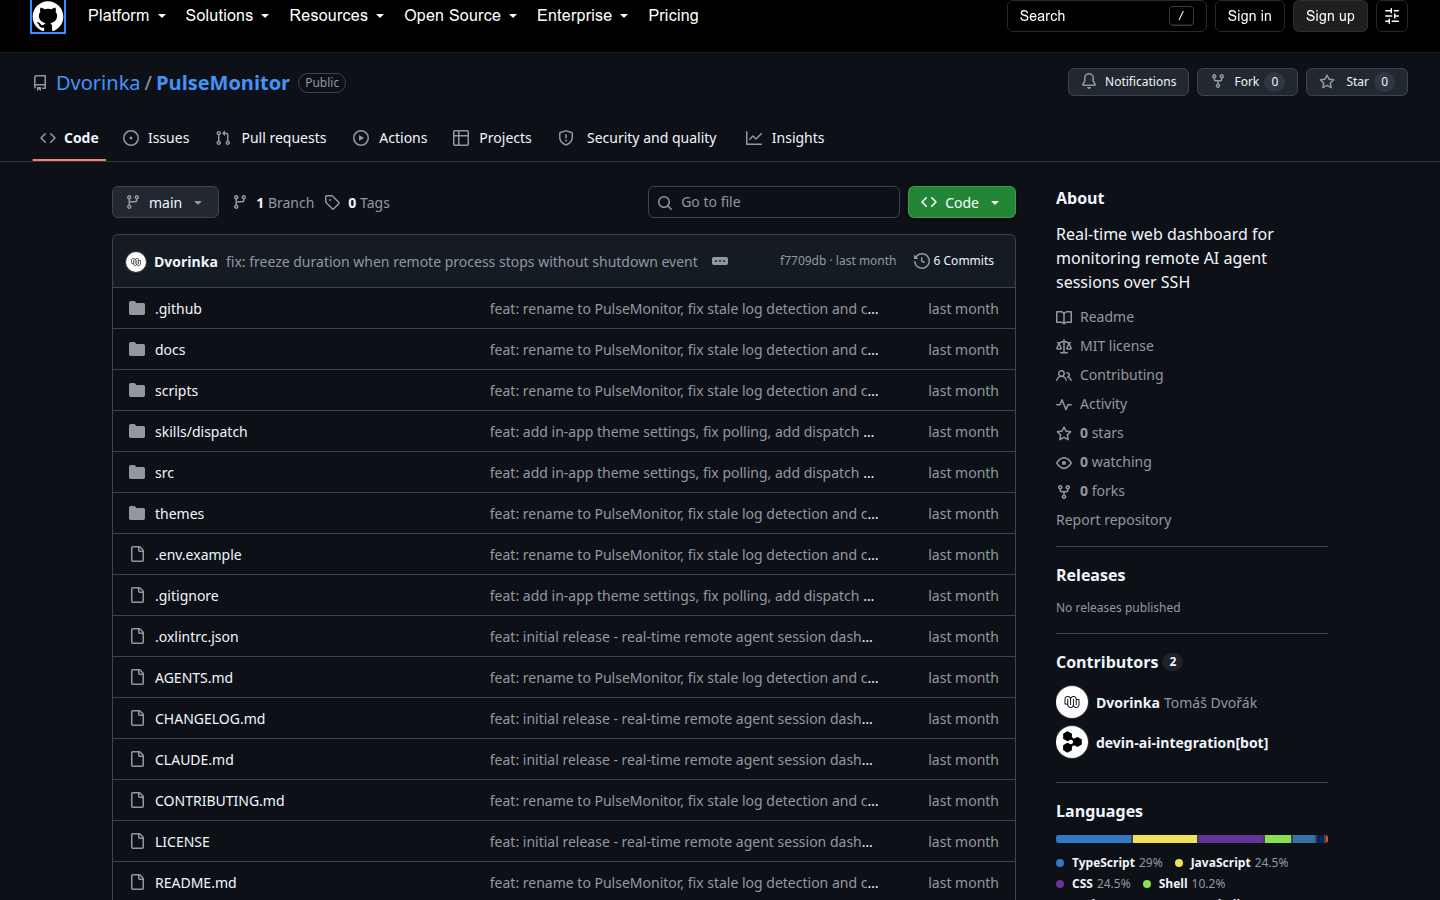Open the commits history clock icon

(x=921, y=261)
